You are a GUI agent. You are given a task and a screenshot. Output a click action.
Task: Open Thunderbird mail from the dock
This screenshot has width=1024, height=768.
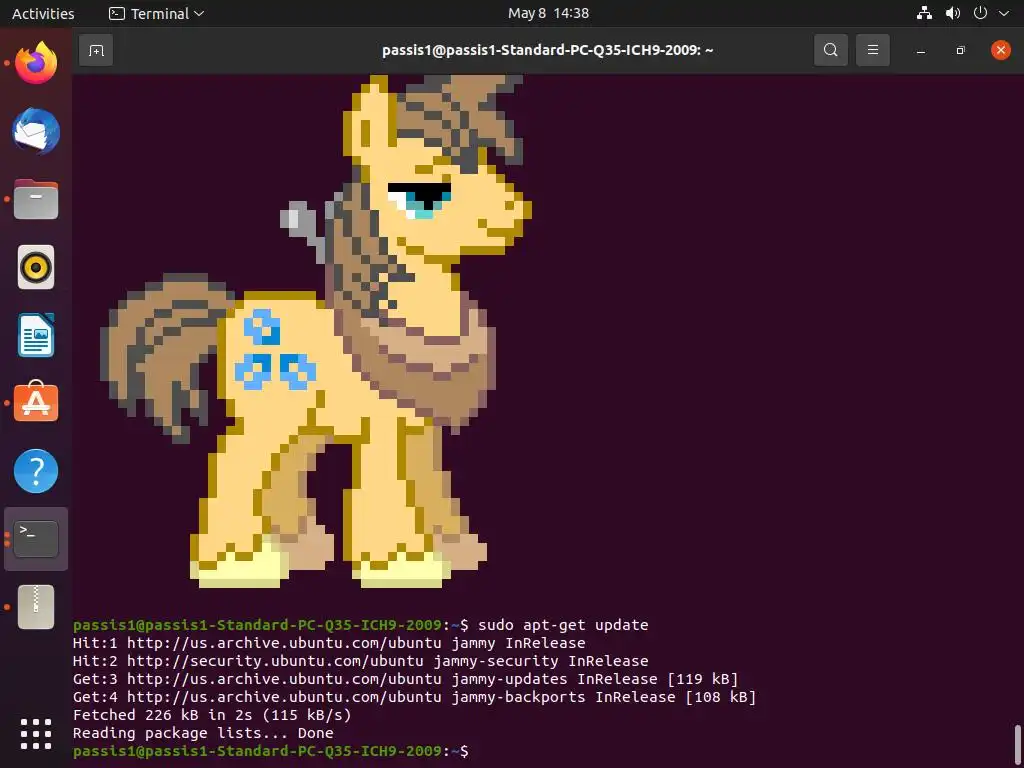36,131
